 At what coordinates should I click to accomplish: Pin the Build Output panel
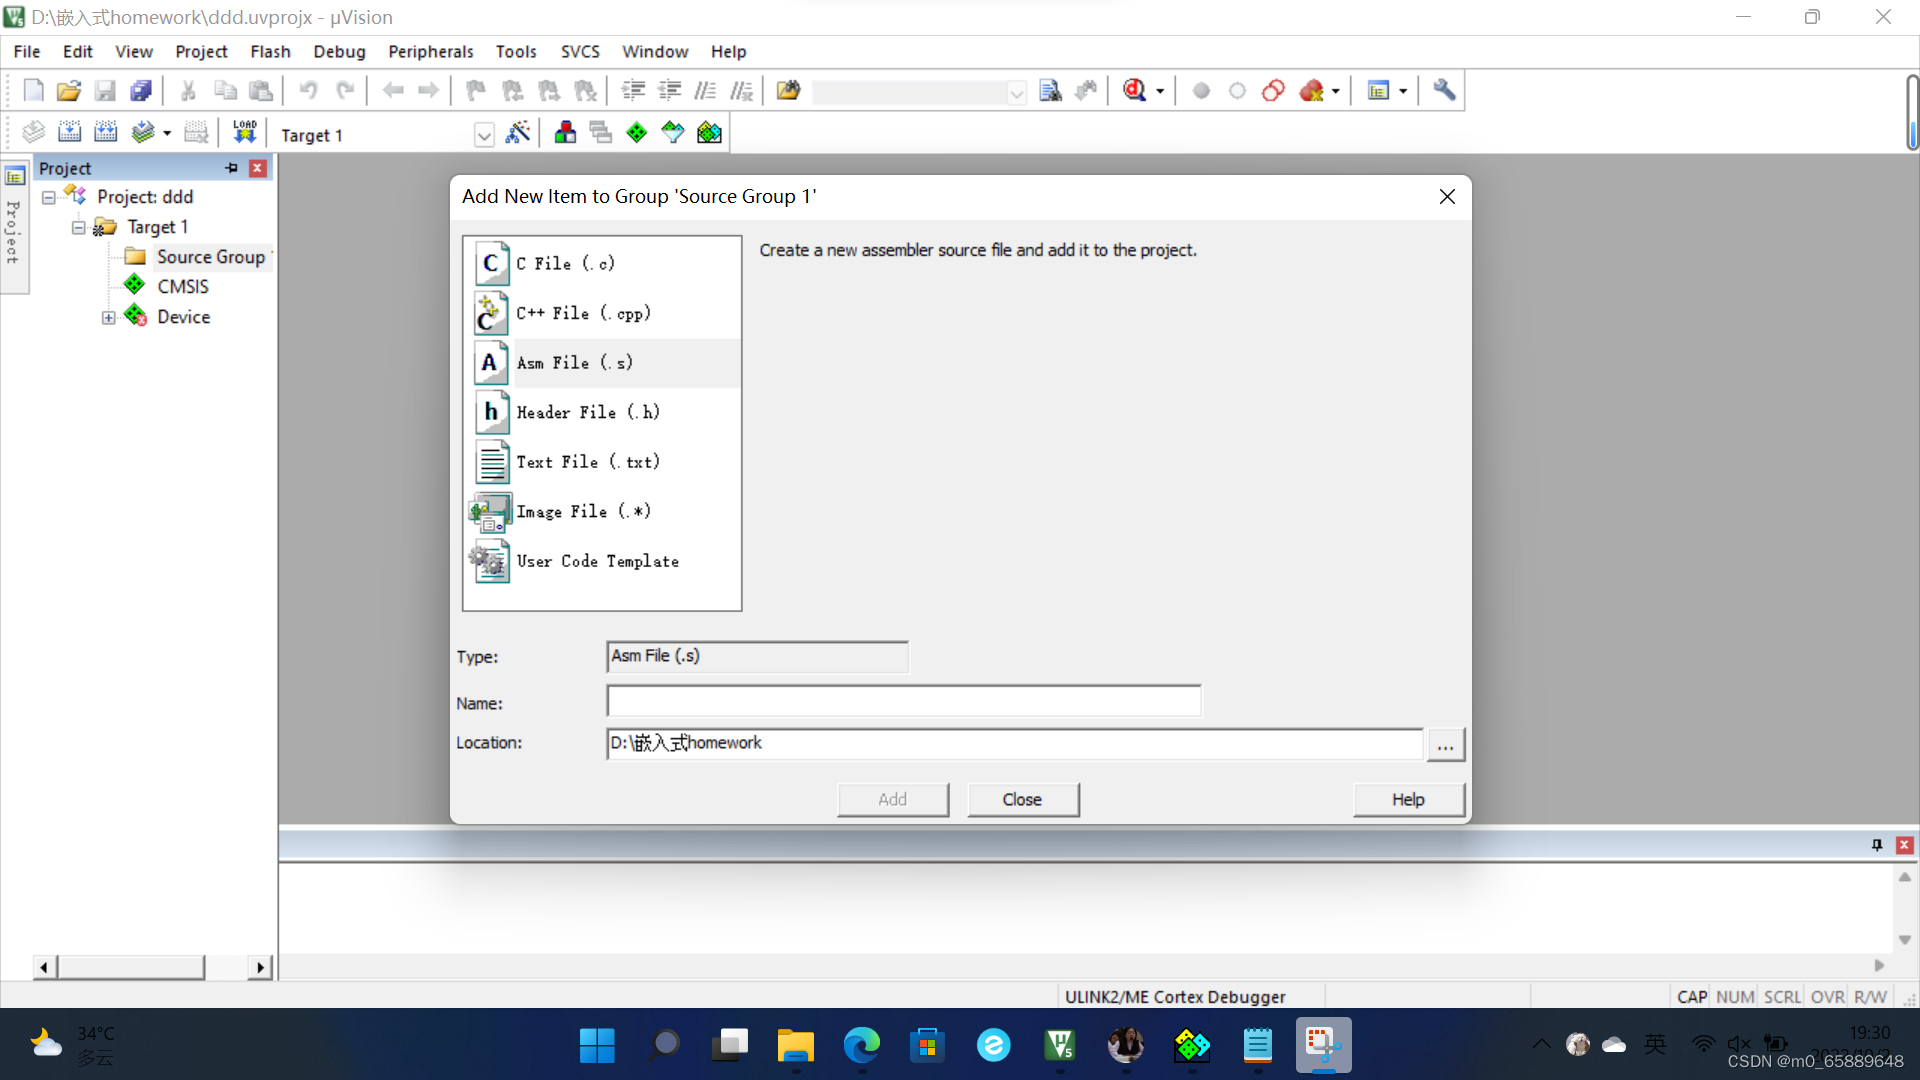[1877, 845]
